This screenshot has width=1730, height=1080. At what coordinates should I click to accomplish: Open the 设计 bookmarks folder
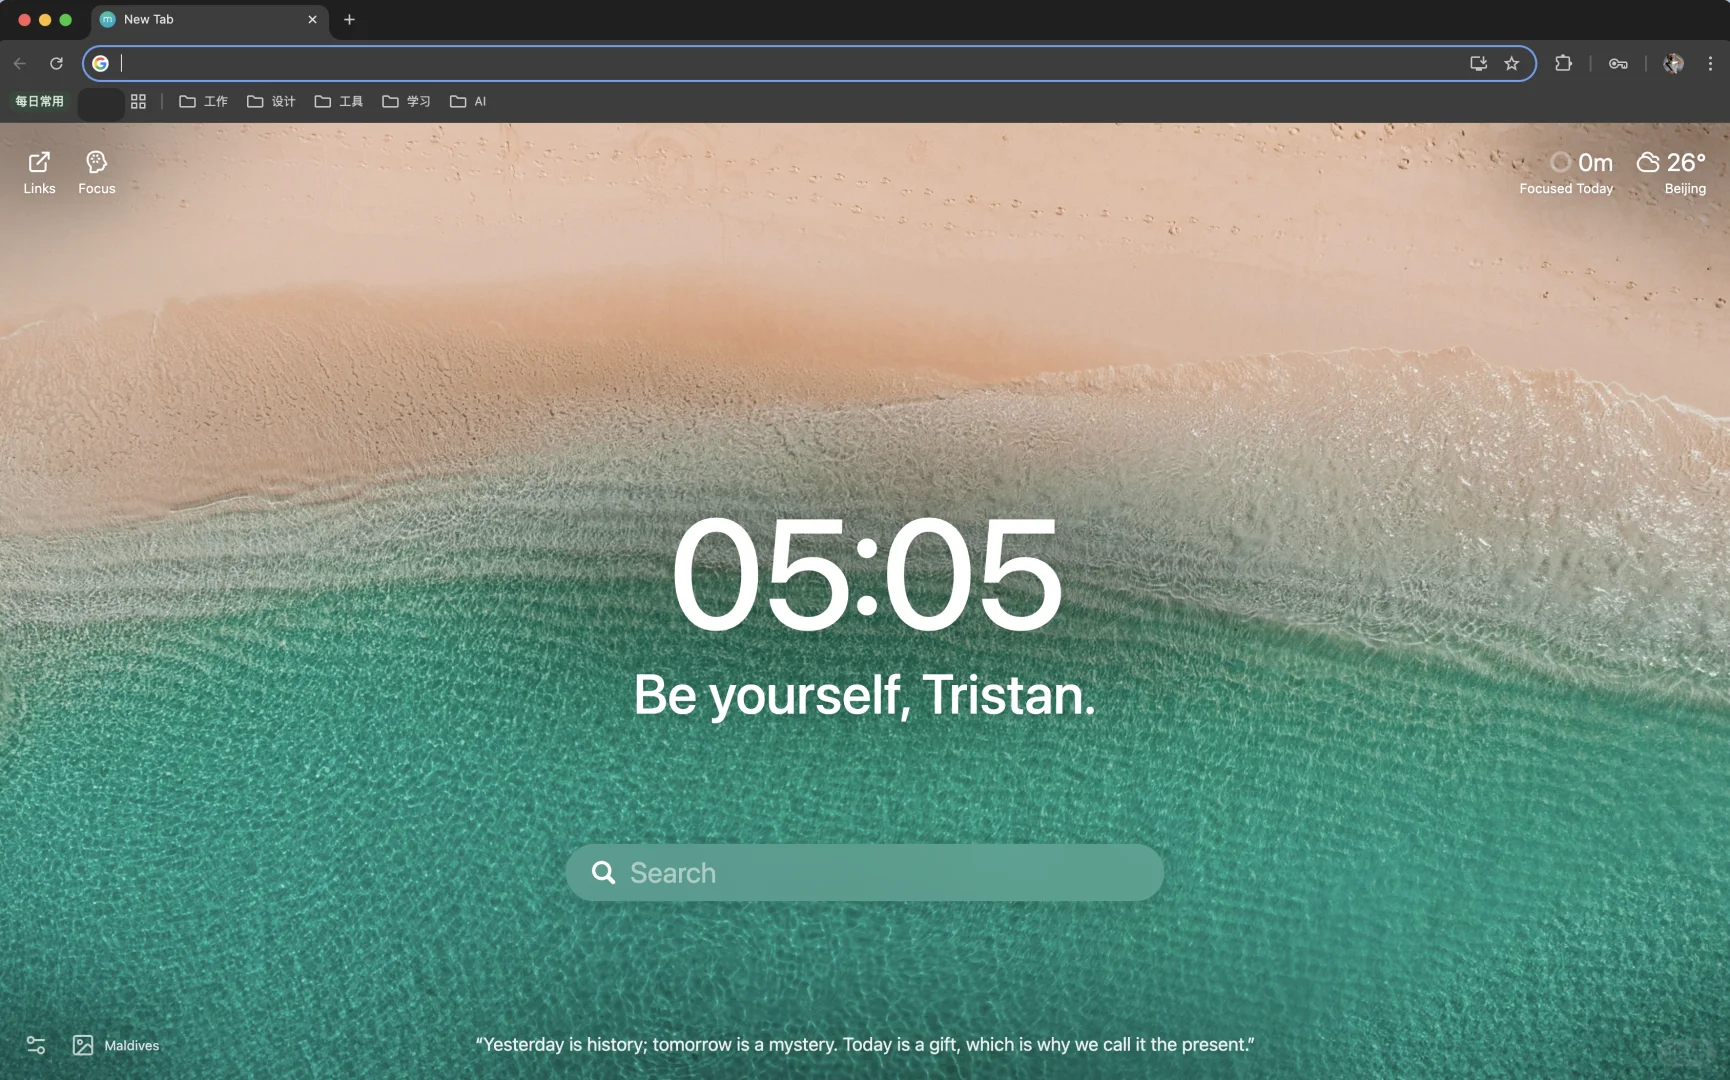tap(271, 101)
